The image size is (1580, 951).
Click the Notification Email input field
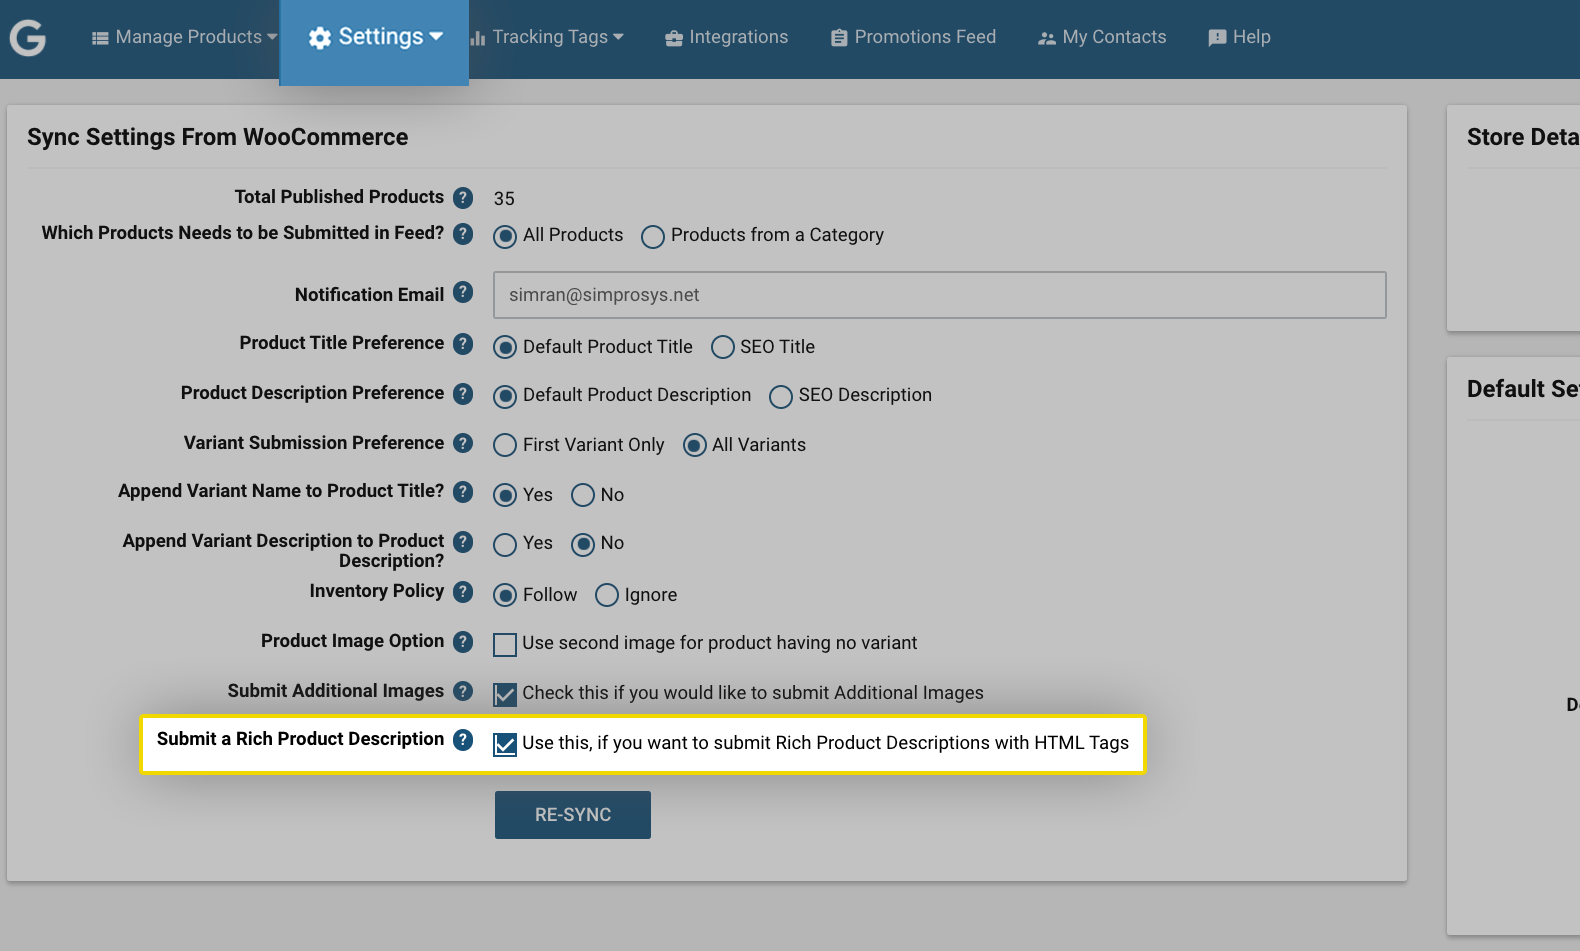[x=940, y=295]
